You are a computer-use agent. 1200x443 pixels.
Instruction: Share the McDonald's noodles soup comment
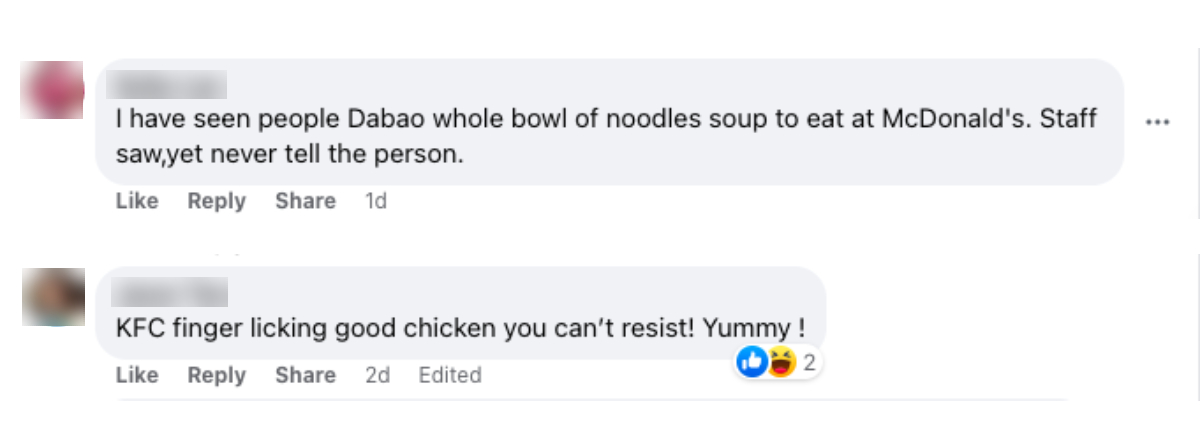coord(305,201)
